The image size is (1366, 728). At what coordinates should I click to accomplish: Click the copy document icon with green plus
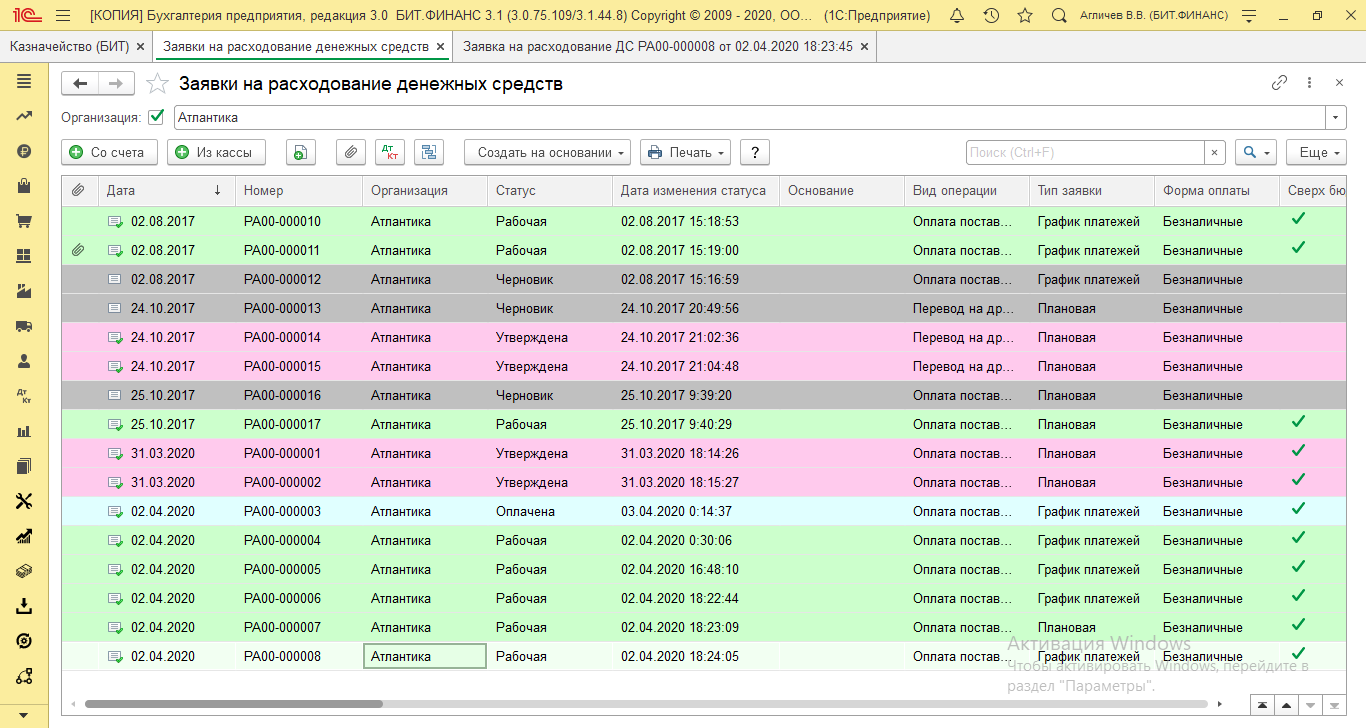301,152
